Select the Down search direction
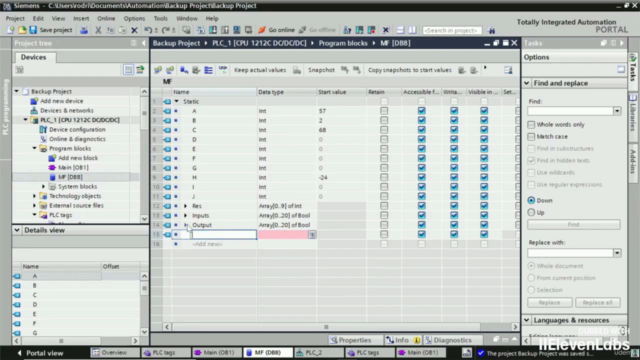Image resolution: width=640 pixels, height=360 pixels. (x=531, y=200)
